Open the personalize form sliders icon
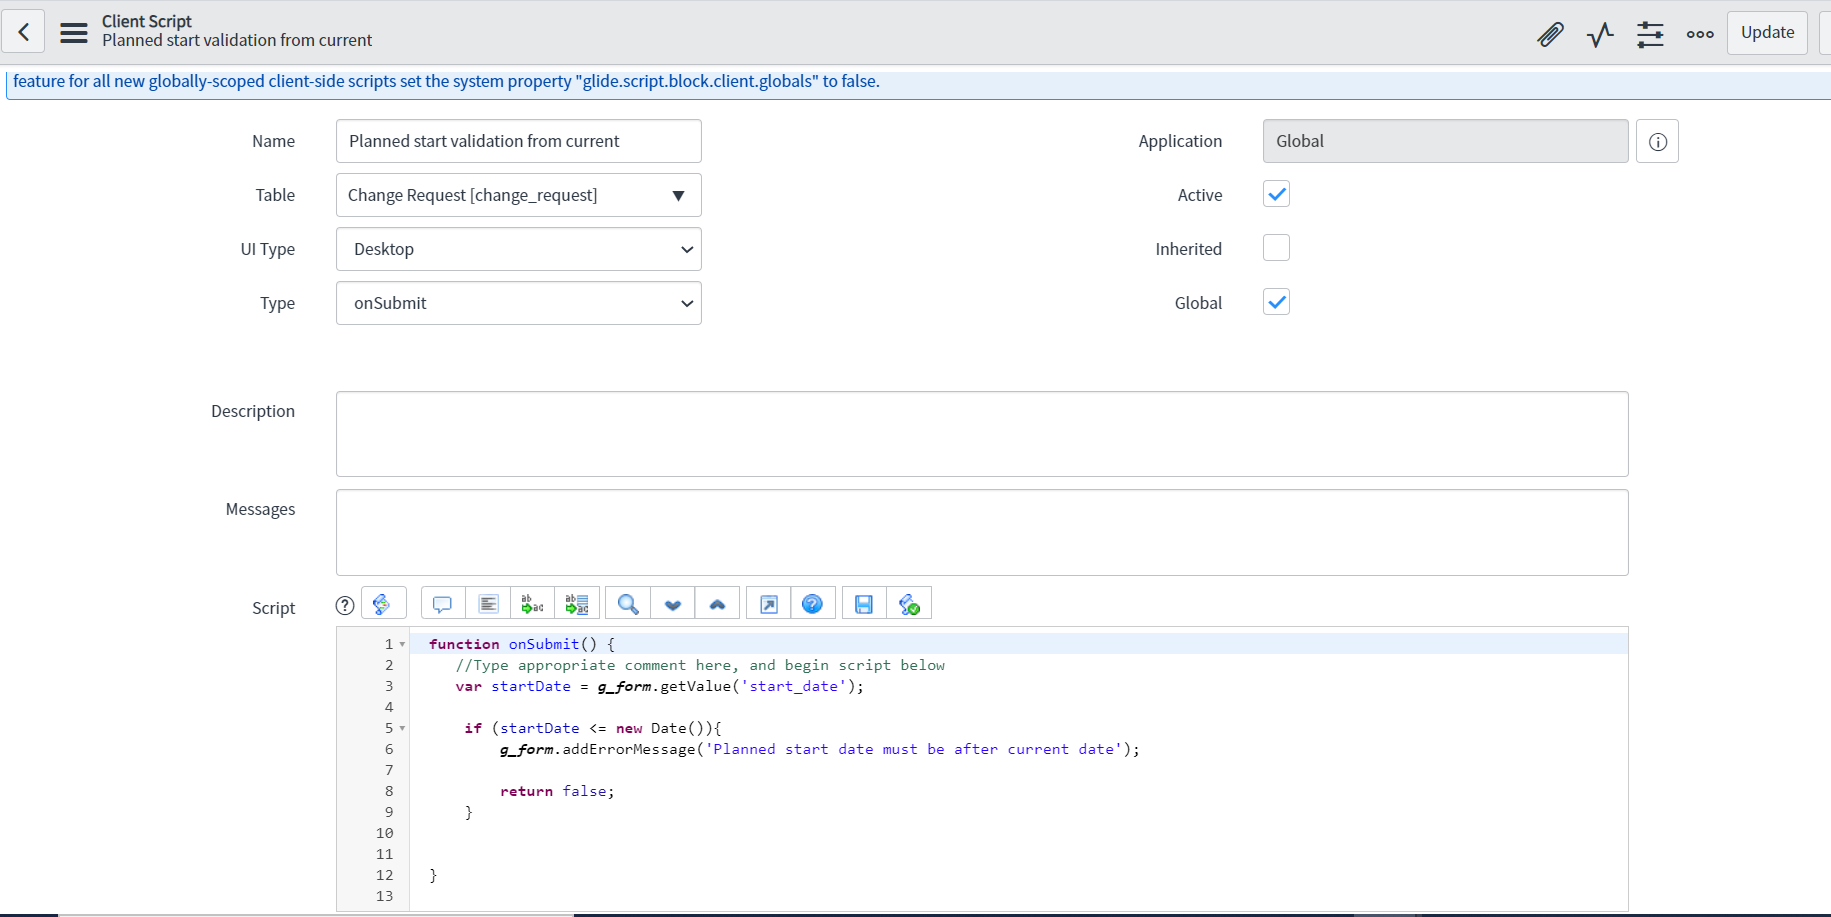The height and width of the screenshot is (917, 1831). pos(1650,35)
